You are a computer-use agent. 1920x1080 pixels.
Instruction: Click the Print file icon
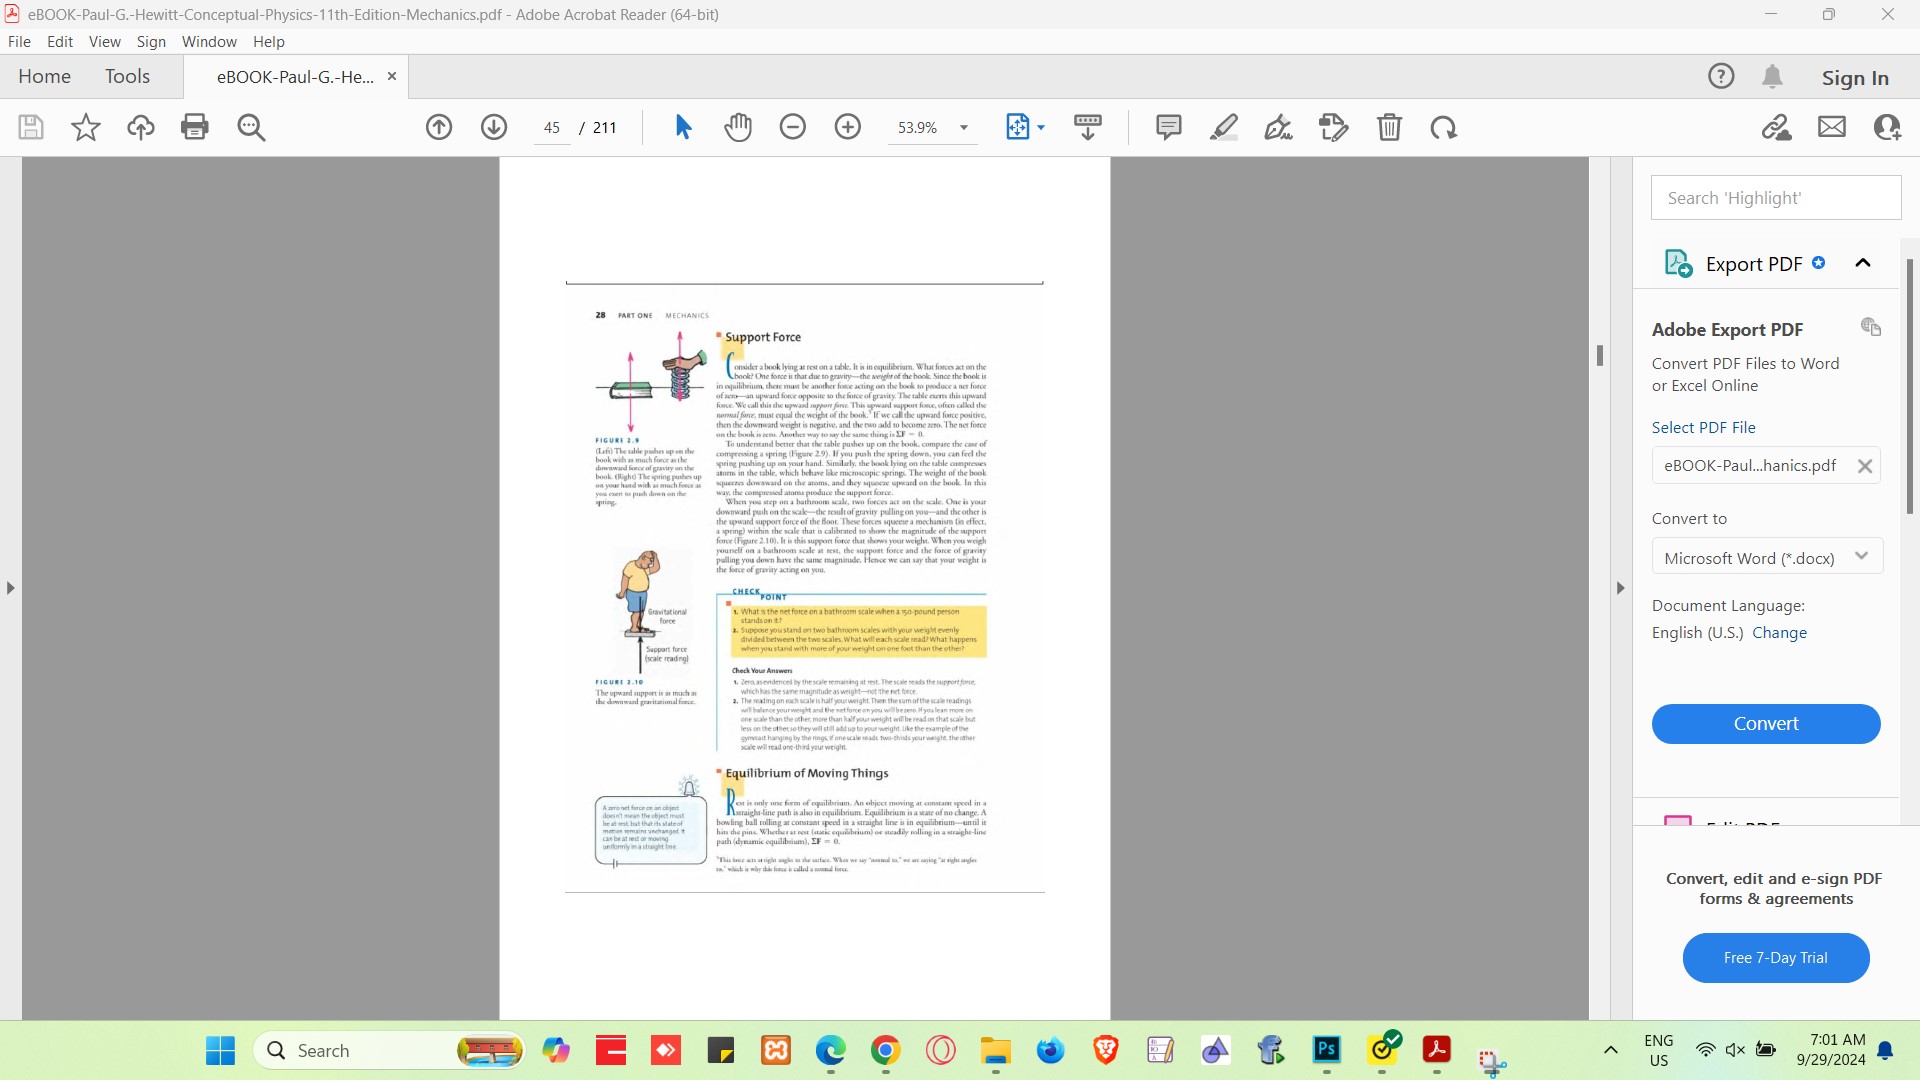point(195,127)
